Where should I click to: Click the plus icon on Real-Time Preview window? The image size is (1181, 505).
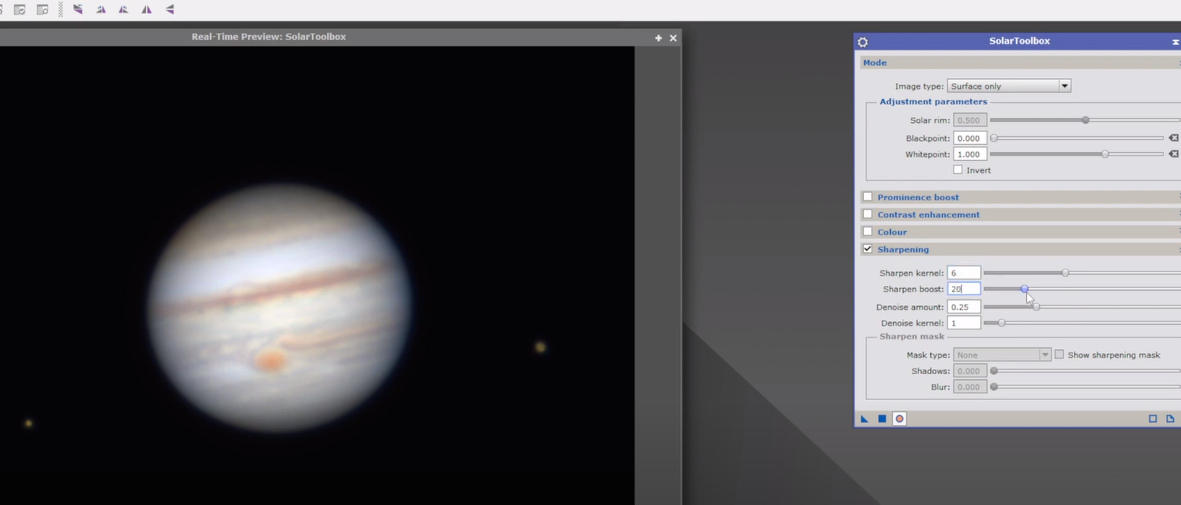pyautogui.click(x=658, y=38)
